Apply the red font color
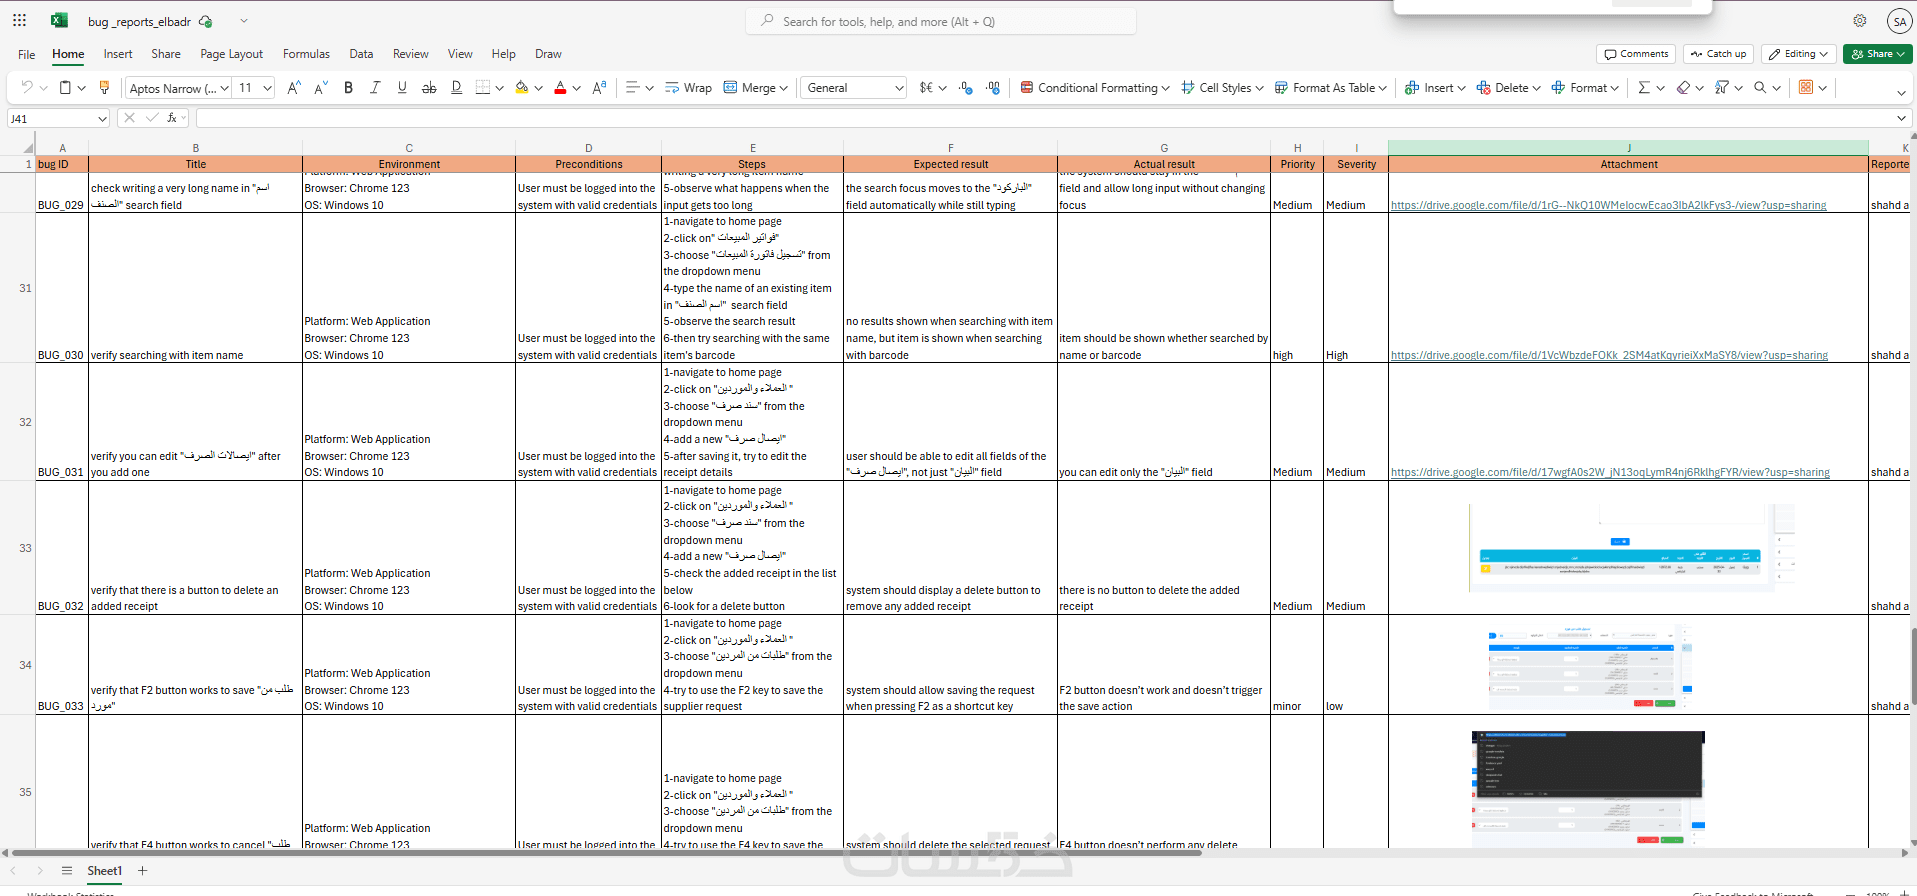This screenshot has height=896, width=1917. coord(560,88)
